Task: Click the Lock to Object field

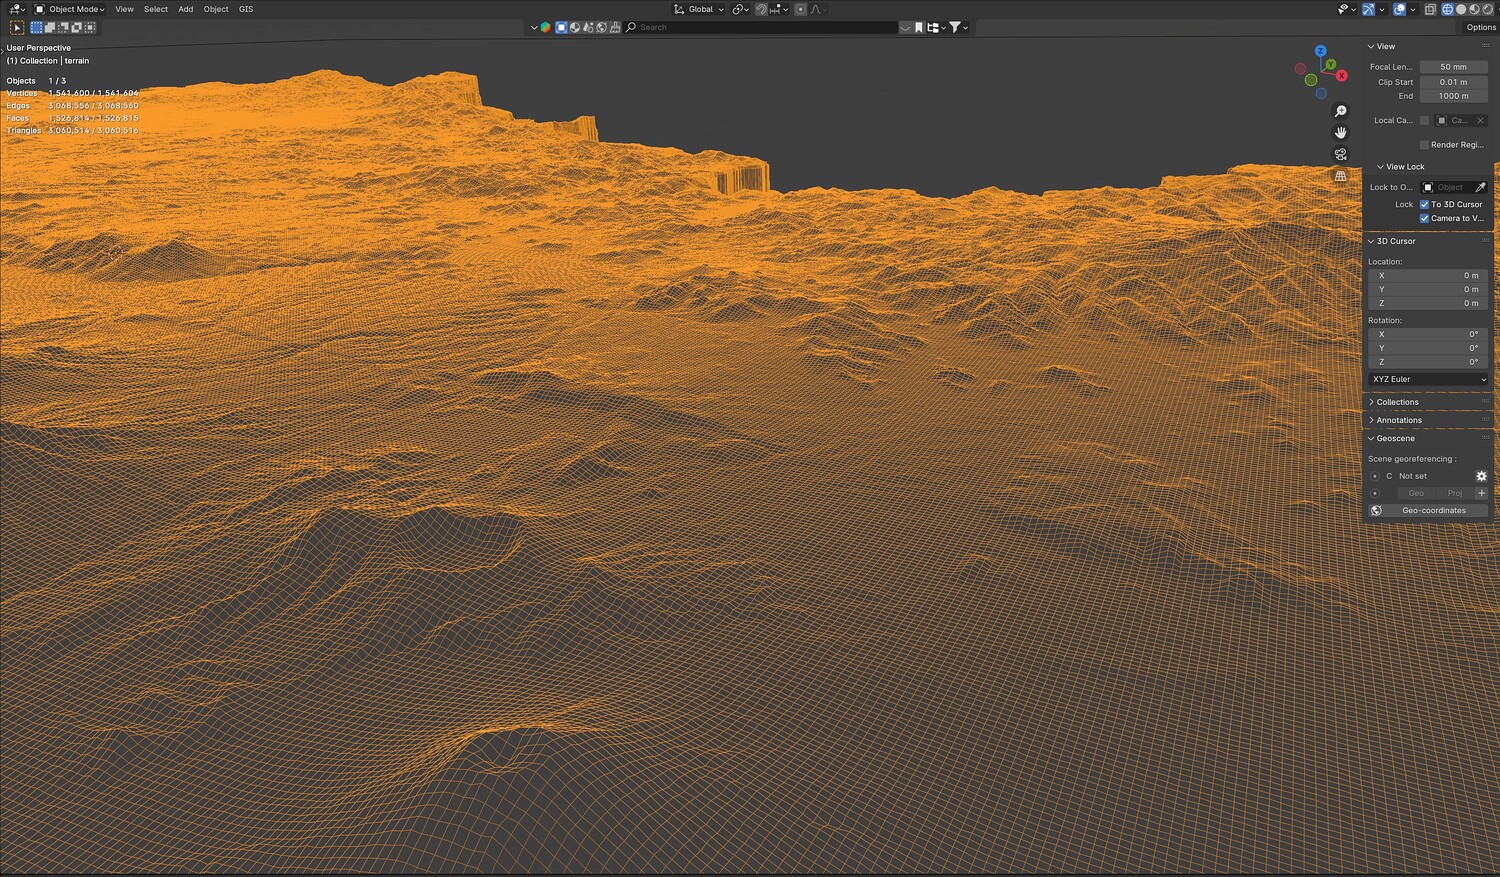Action: tap(1446, 187)
